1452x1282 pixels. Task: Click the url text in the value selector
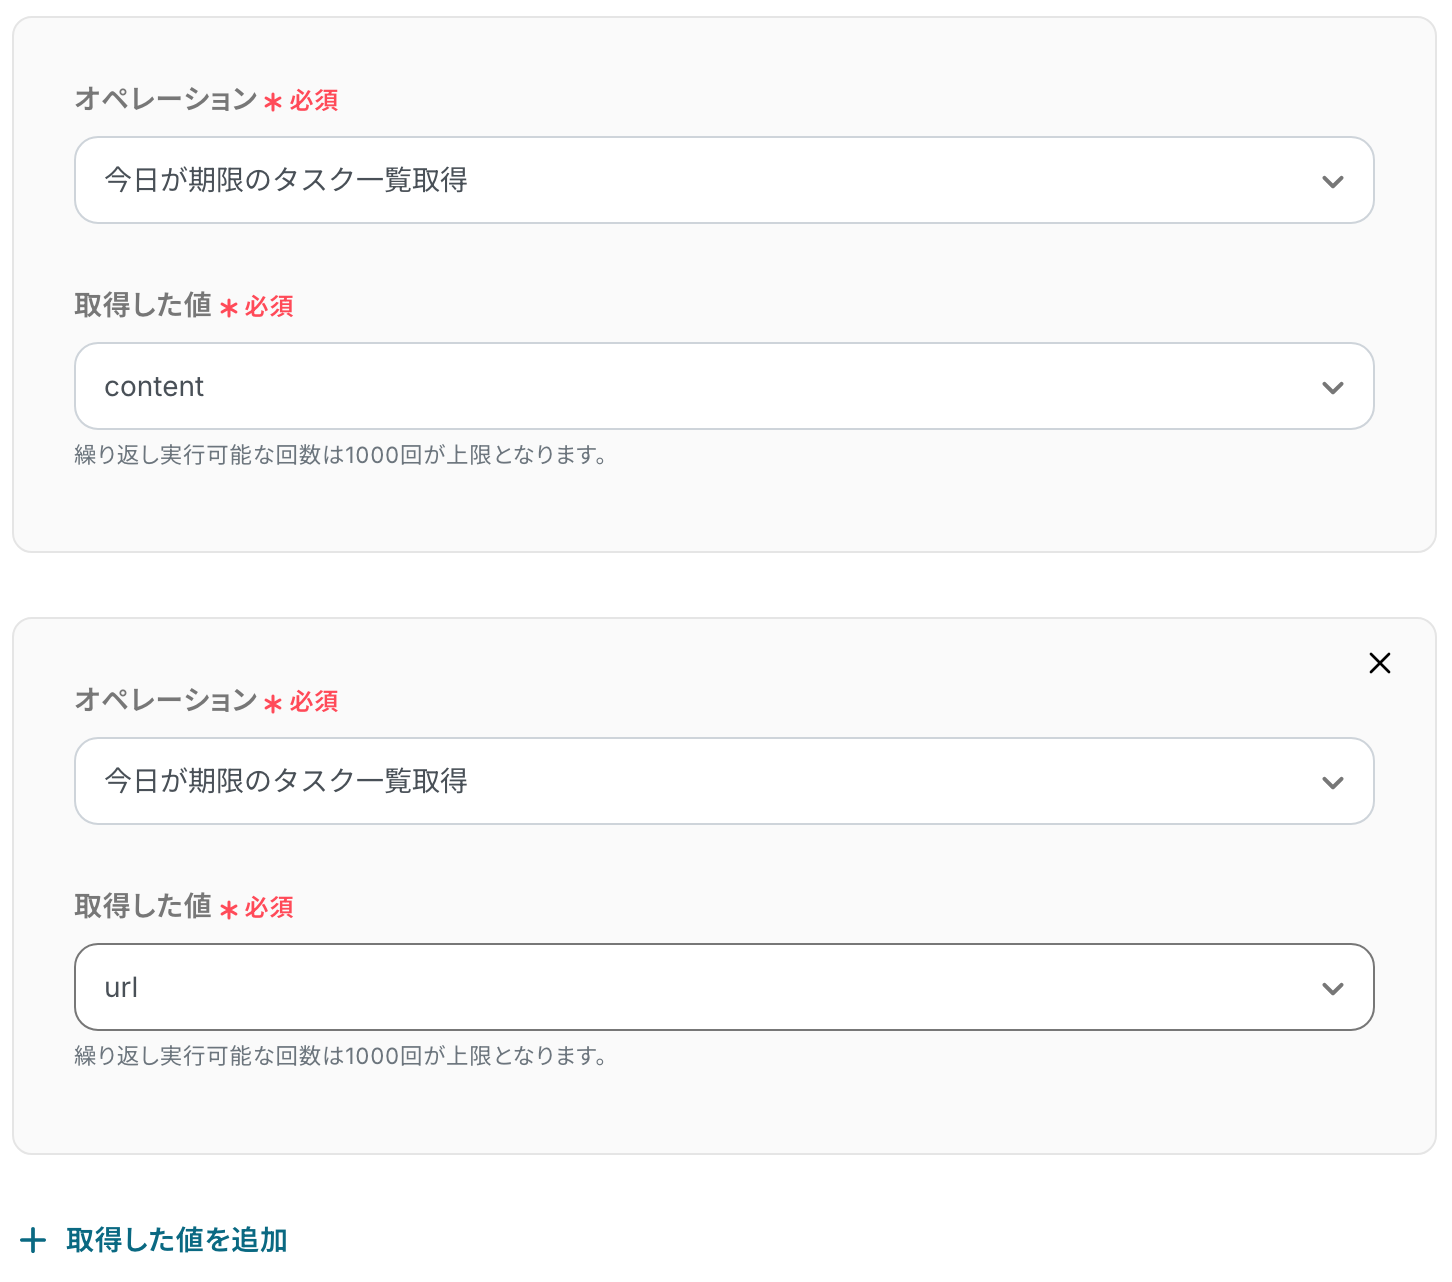click(x=121, y=988)
